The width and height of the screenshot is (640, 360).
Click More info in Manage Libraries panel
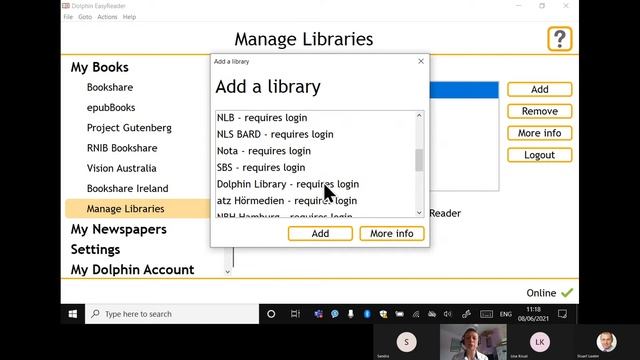point(540,133)
